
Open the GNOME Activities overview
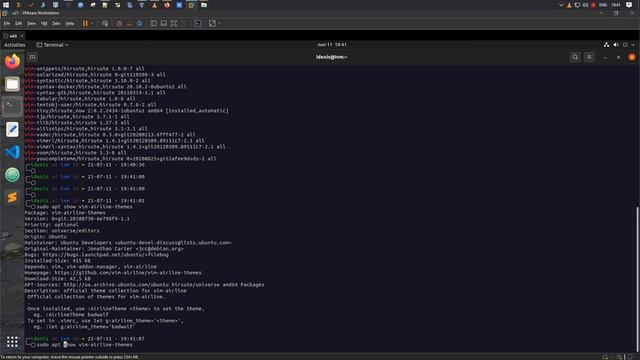(15, 45)
